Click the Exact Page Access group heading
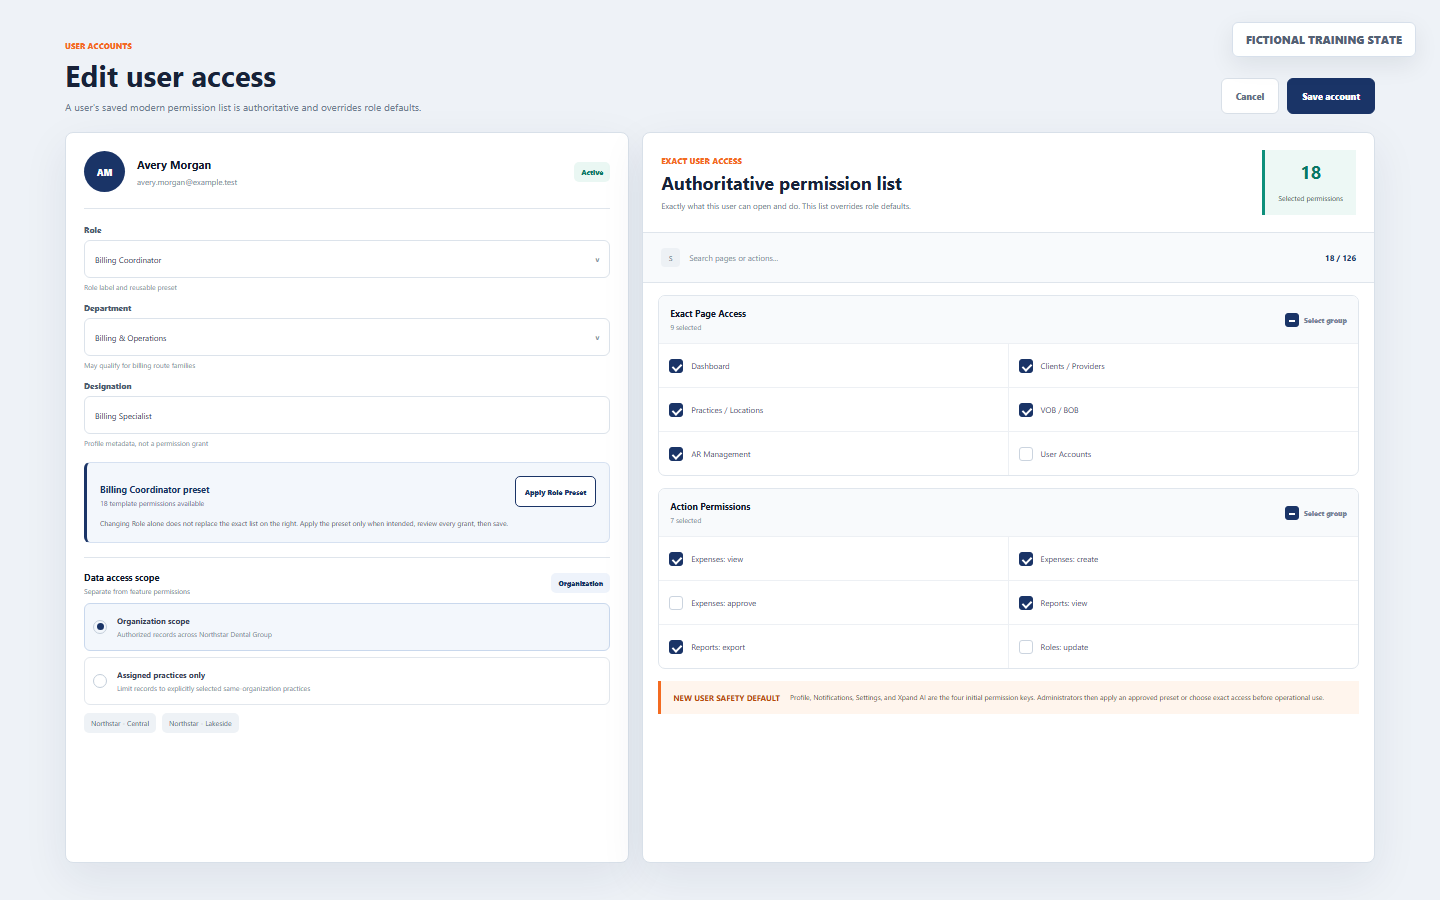The image size is (1440, 900). point(708,314)
